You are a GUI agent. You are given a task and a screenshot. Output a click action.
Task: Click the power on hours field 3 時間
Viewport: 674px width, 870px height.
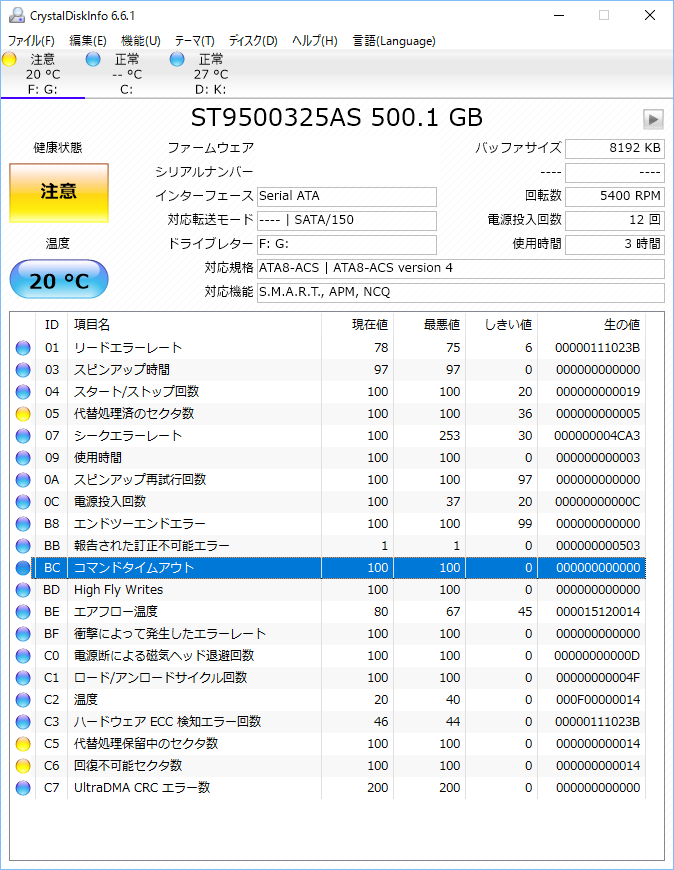[x=615, y=244]
